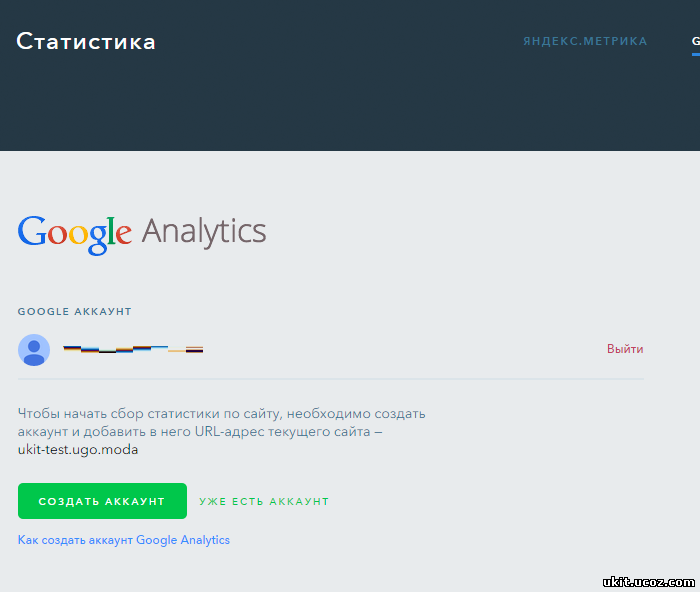Click the blurred account email text
This screenshot has height=592, width=700.
click(x=133, y=349)
